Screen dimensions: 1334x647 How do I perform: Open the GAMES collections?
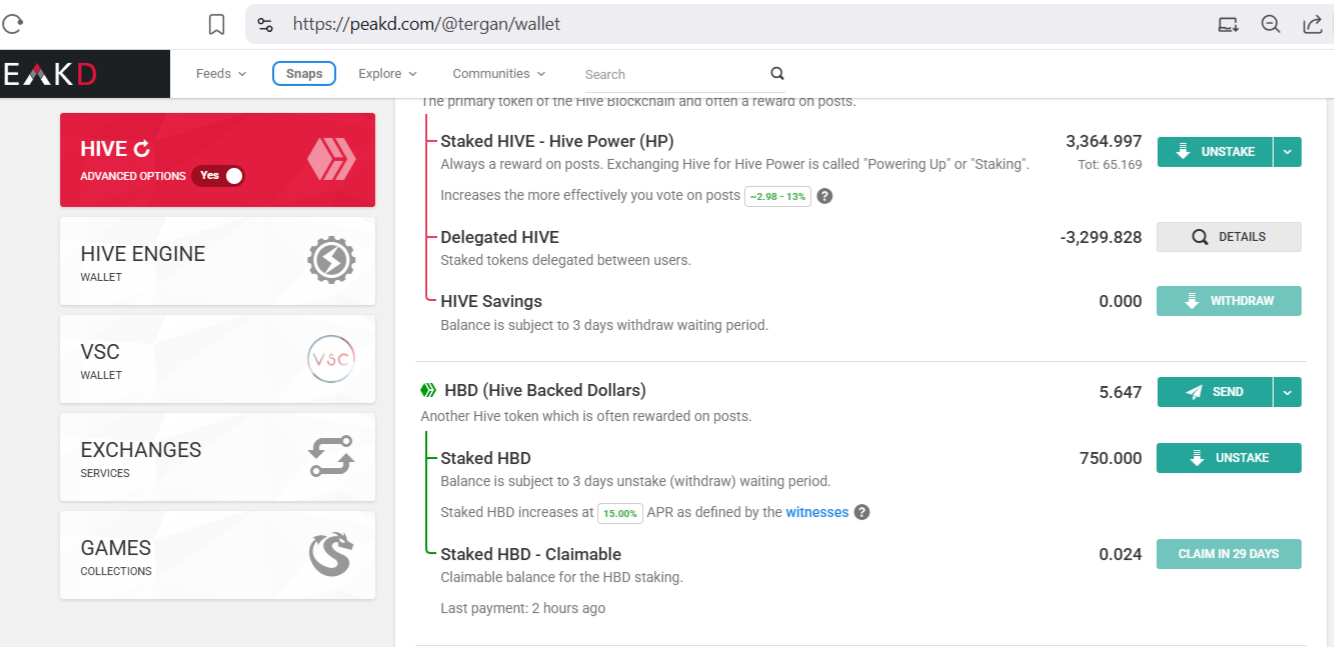218,555
